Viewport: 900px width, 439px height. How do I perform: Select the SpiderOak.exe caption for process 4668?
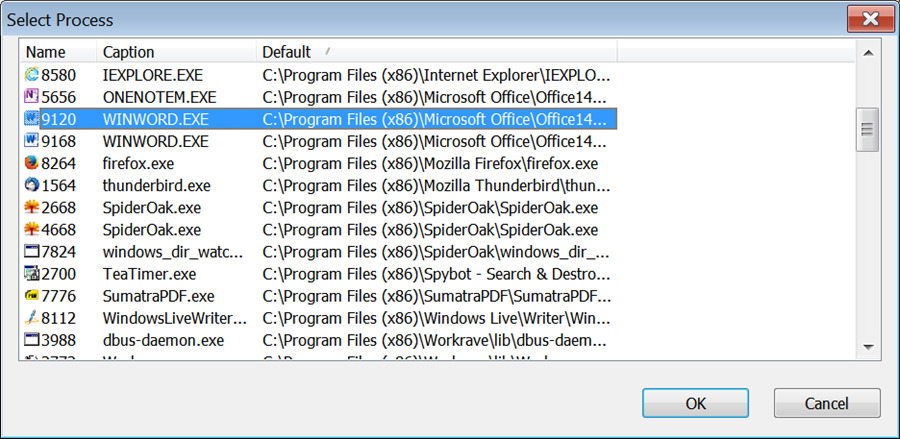152,230
